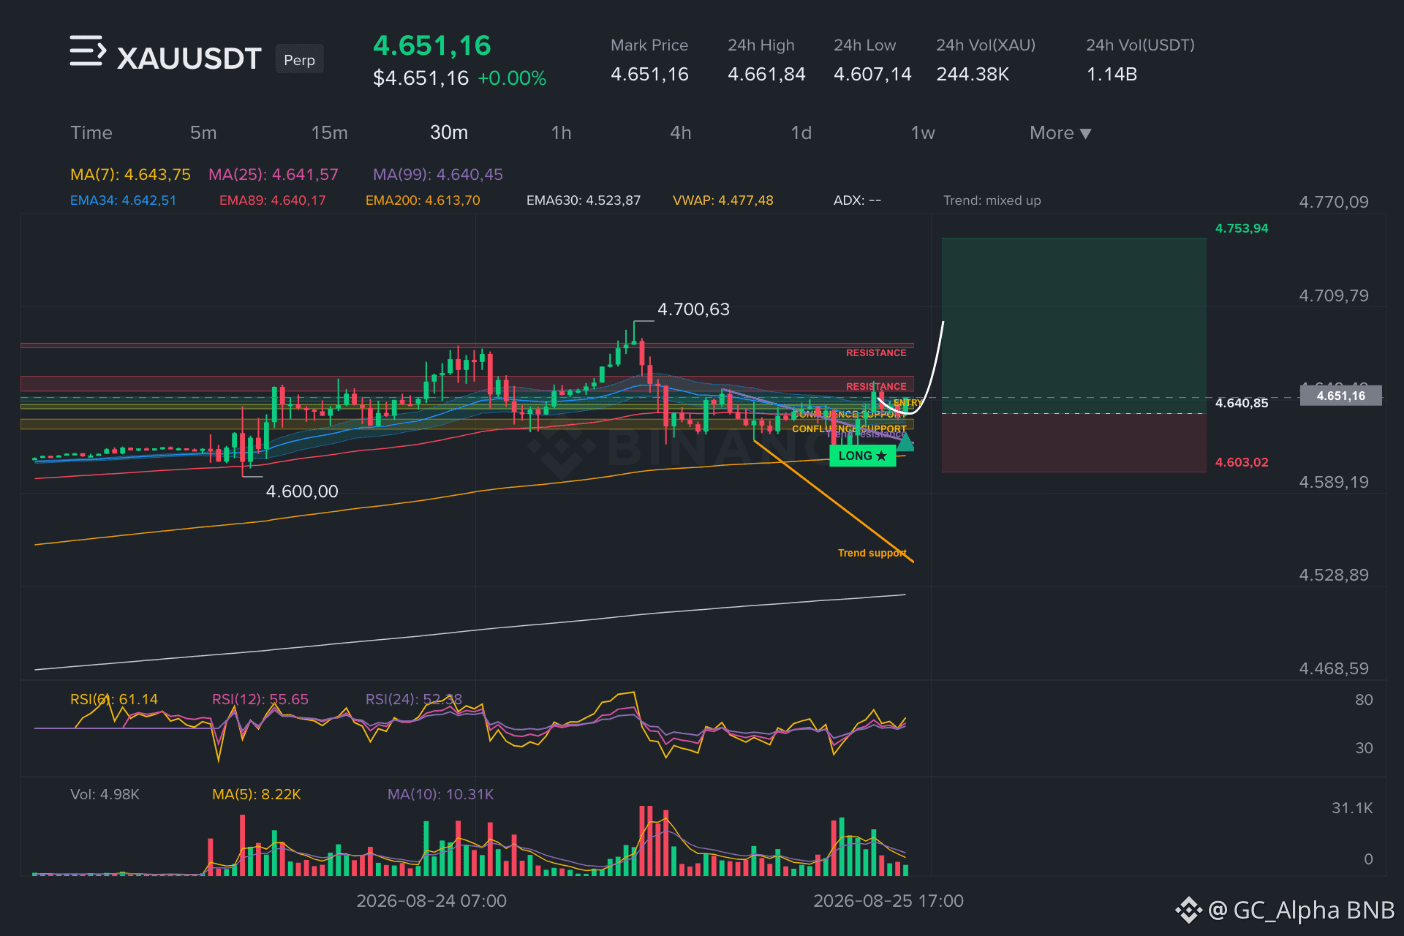Expand the More timeframes dropdown

click(x=1060, y=133)
